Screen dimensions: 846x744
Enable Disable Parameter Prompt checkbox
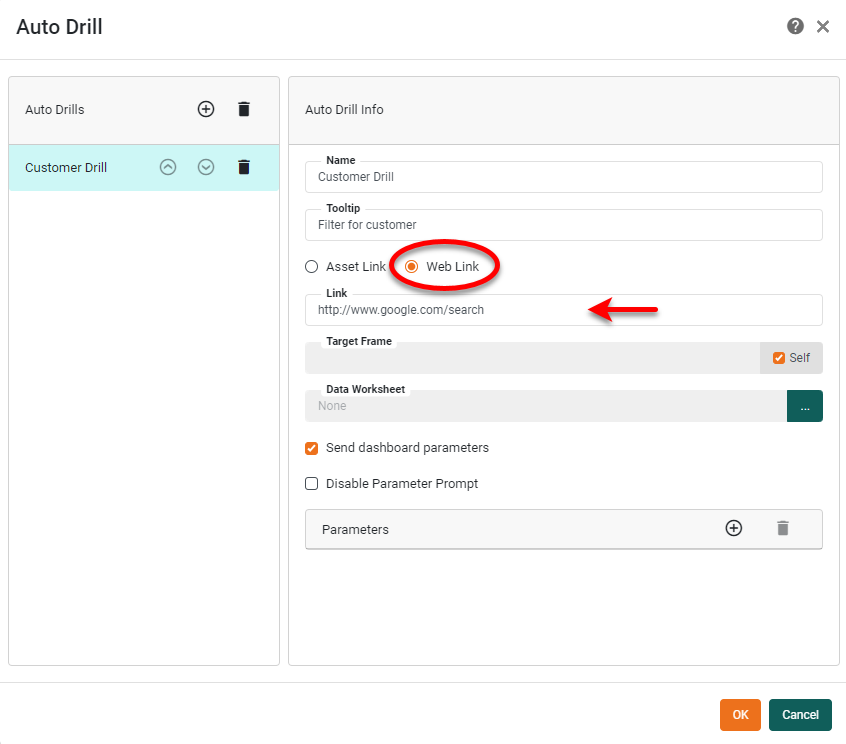[312, 484]
